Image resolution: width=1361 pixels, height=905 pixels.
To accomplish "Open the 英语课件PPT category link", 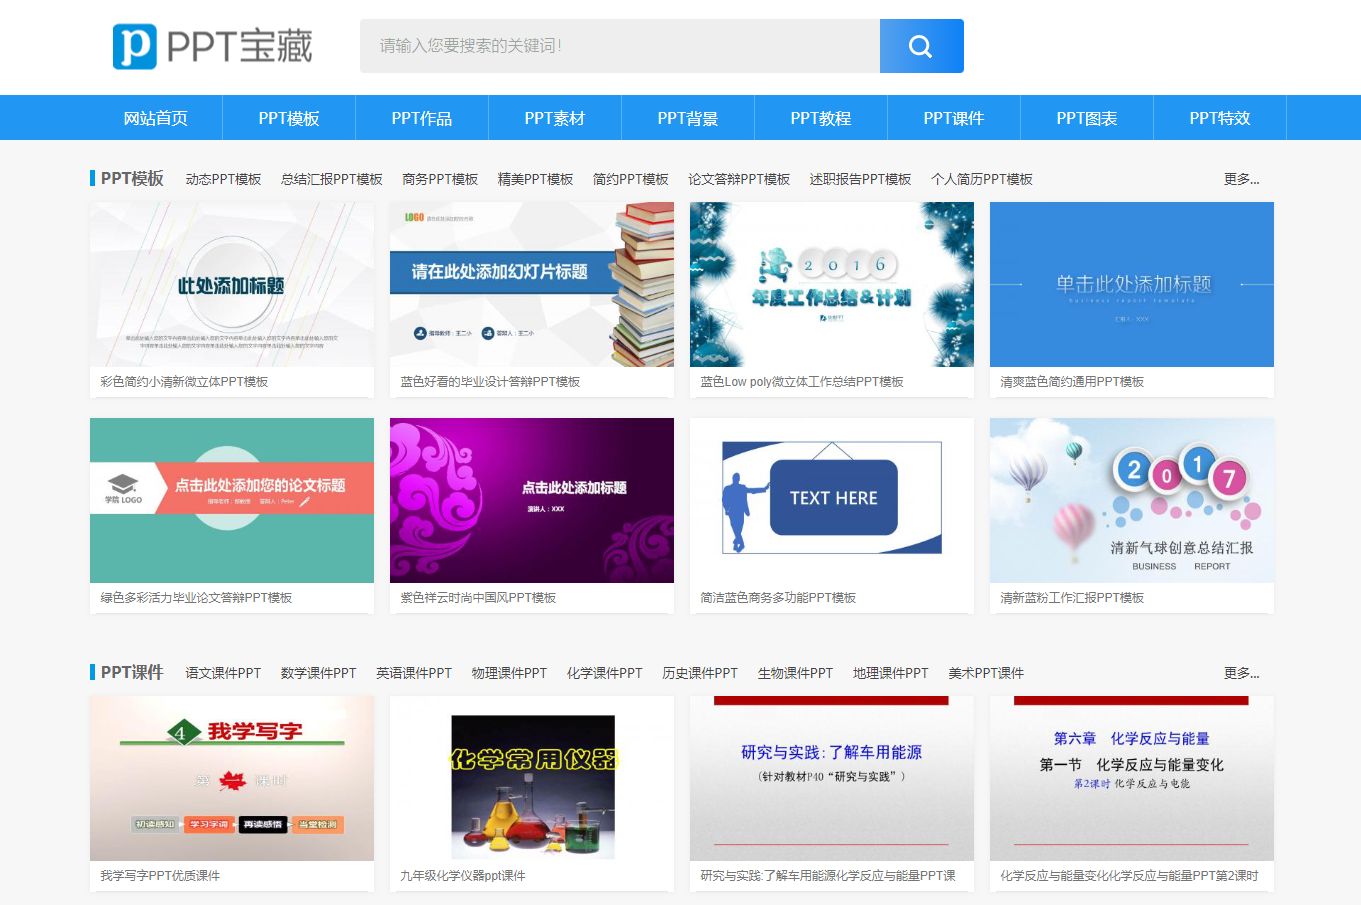I will pos(414,673).
